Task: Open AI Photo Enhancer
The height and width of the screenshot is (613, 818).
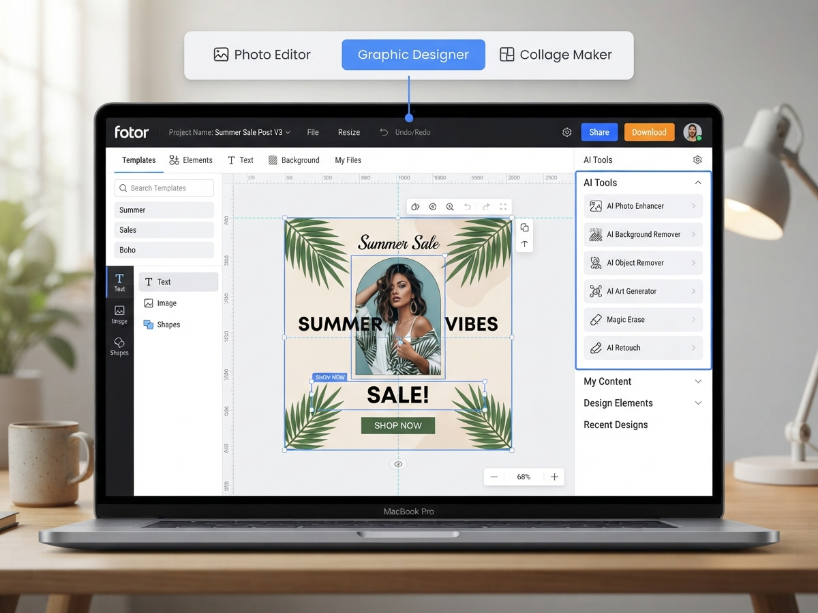Action: [x=643, y=206]
